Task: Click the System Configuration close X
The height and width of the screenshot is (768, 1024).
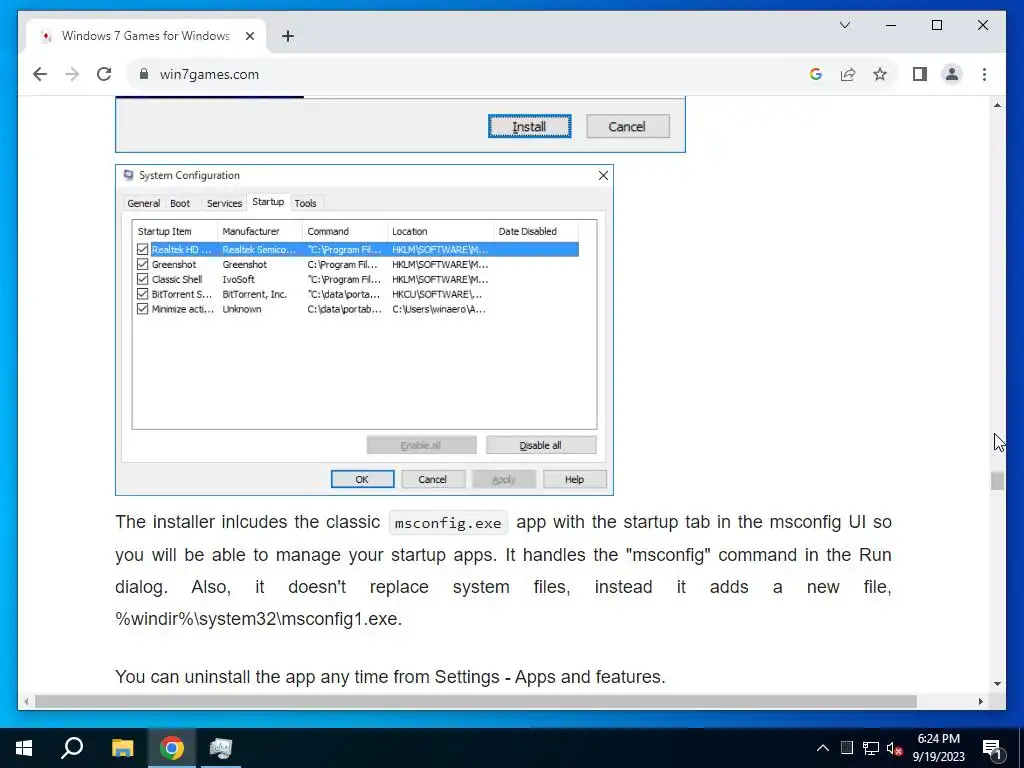Action: pyautogui.click(x=603, y=176)
